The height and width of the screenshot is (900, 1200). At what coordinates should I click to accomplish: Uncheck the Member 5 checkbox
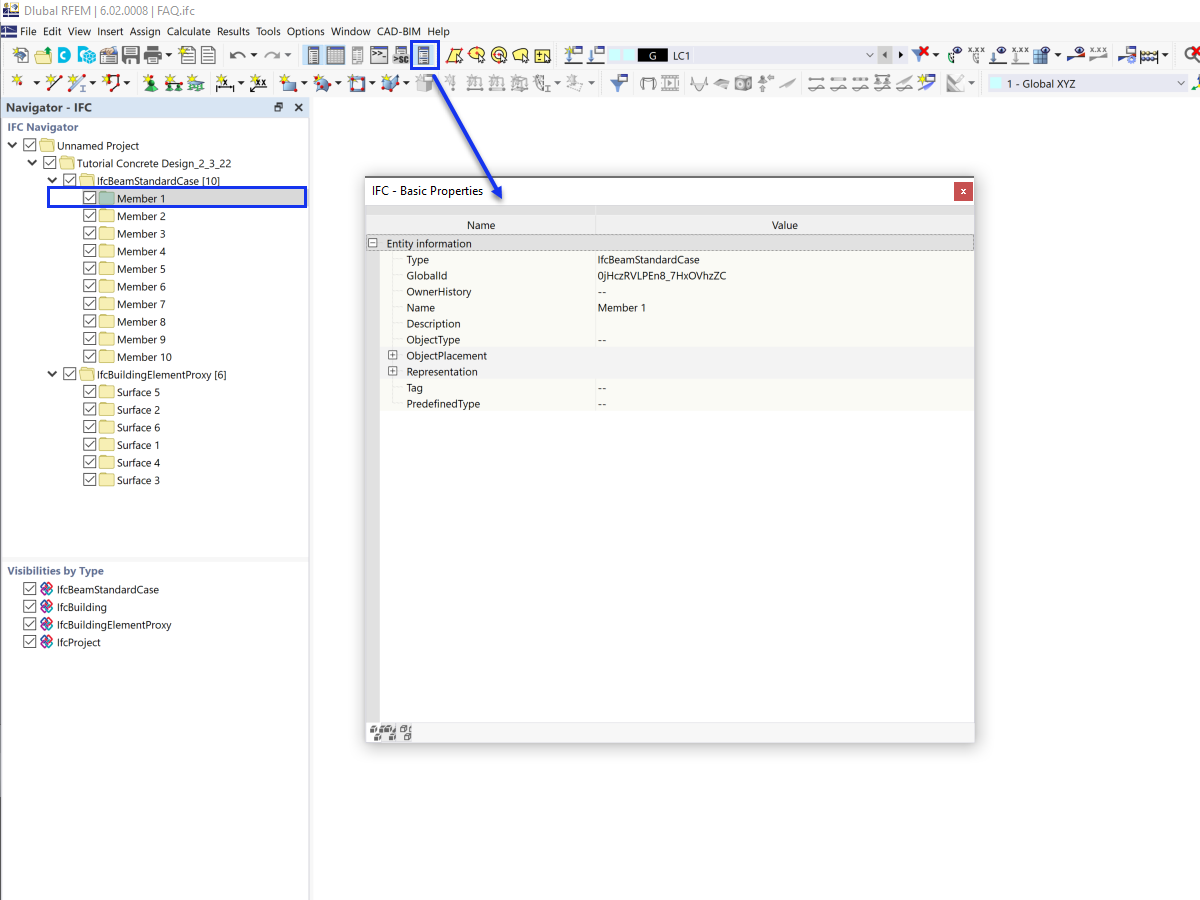tap(90, 268)
